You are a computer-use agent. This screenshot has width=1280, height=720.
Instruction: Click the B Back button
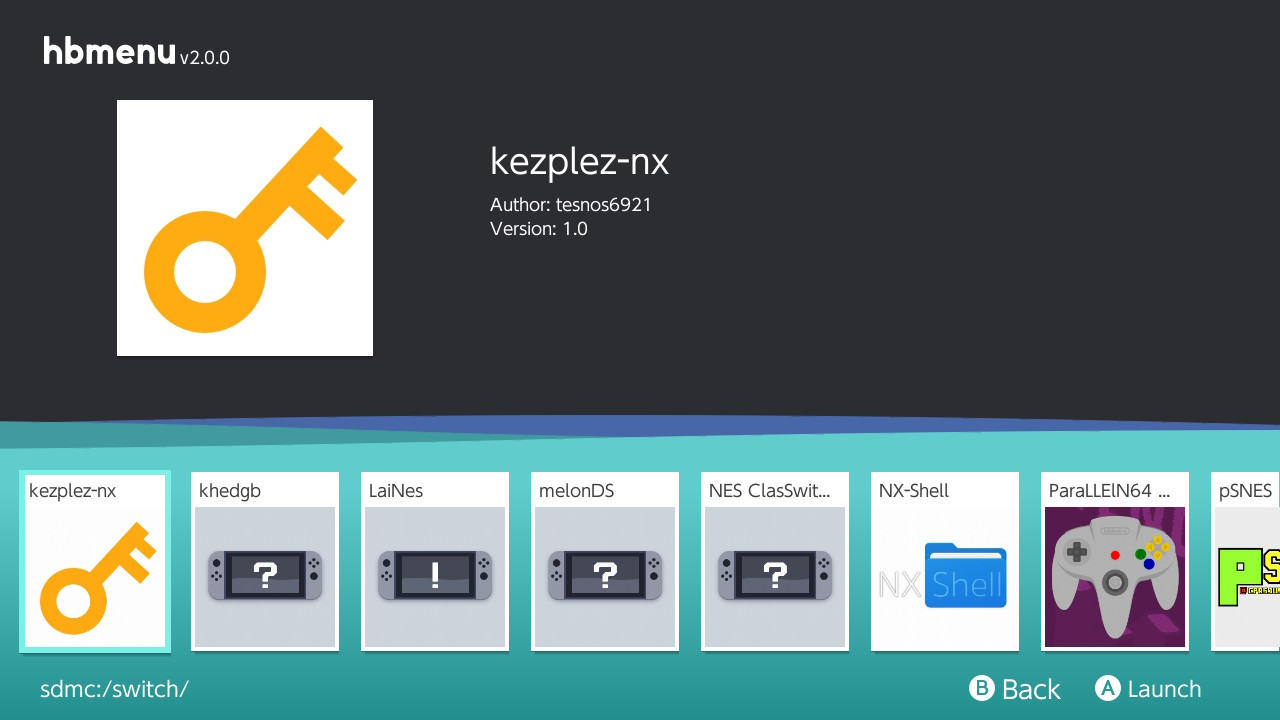(x=1015, y=689)
